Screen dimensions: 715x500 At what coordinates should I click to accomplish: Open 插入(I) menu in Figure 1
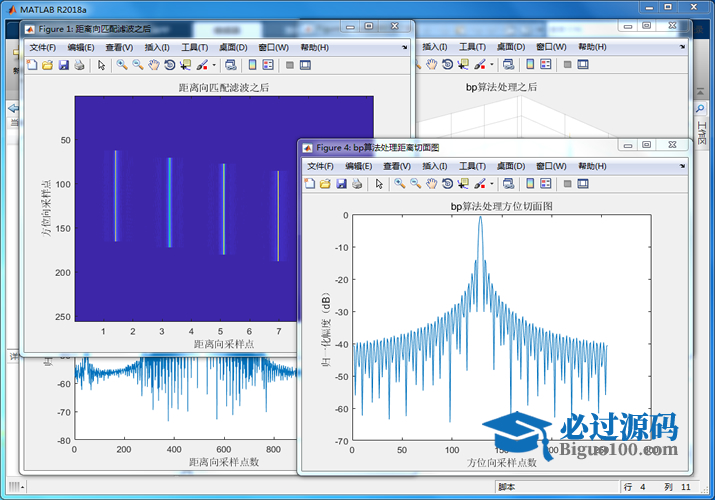[157, 47]
